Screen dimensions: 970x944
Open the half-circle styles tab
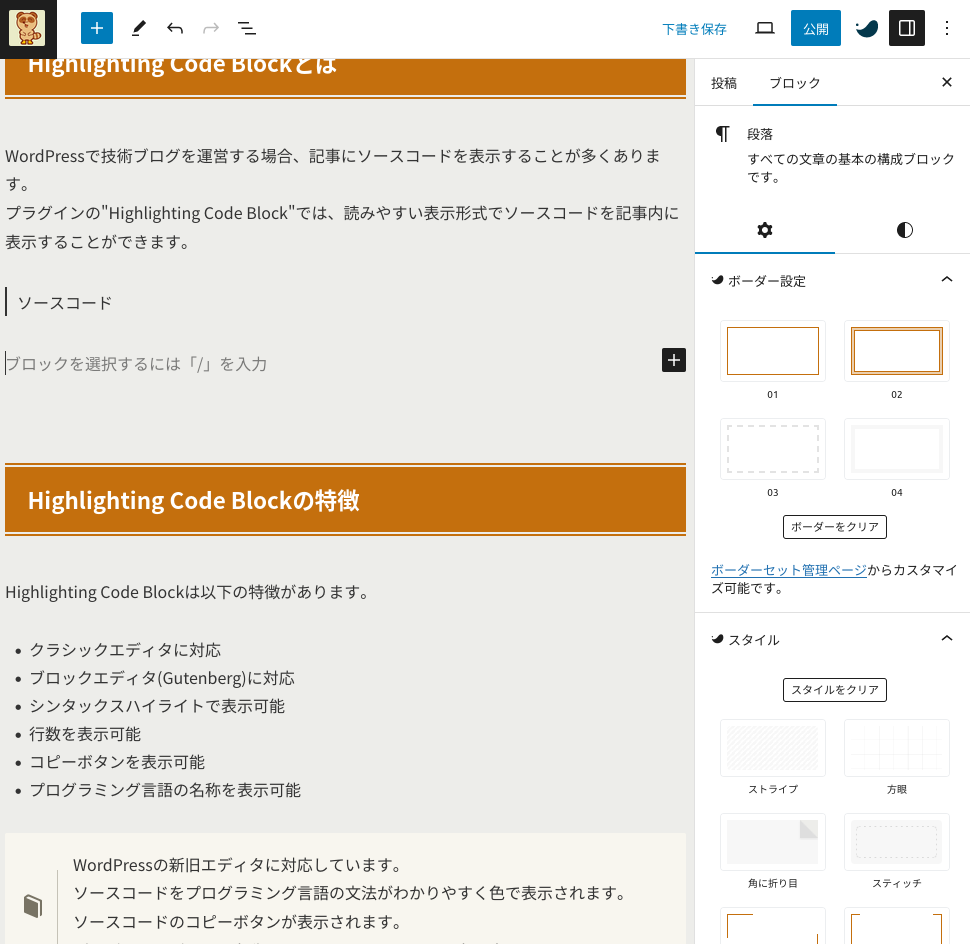point(904,230)
